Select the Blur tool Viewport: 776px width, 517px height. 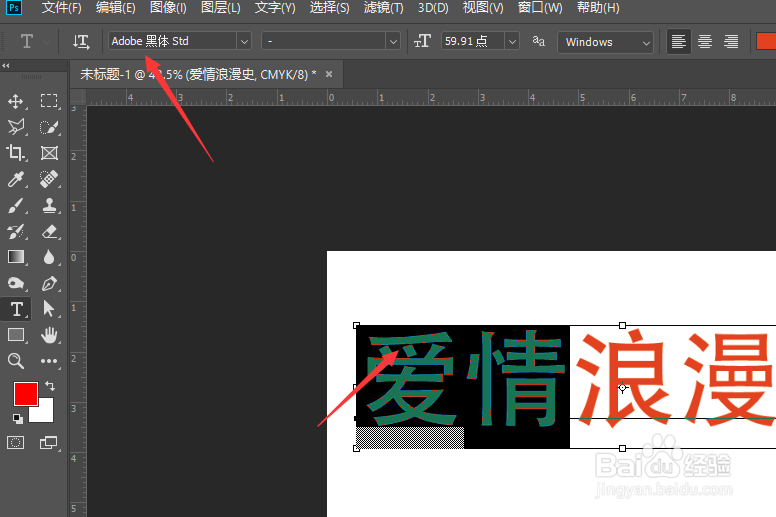click(x=49, y=257)
